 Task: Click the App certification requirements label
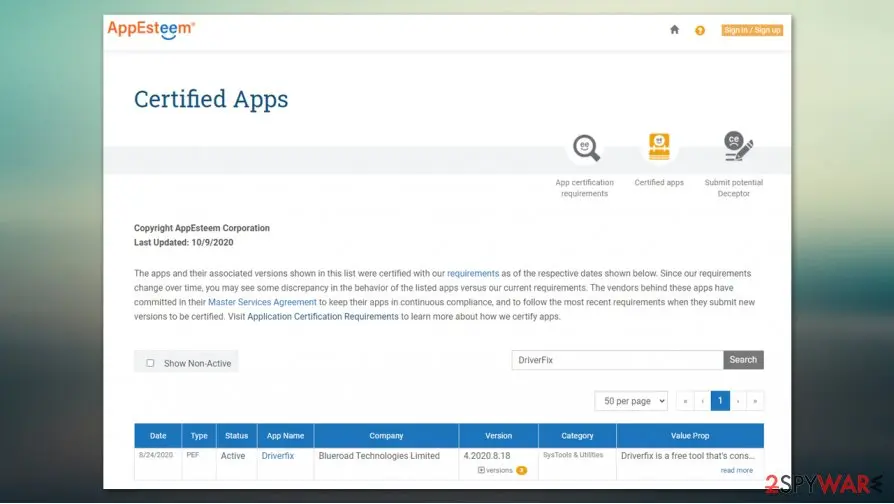584,188
